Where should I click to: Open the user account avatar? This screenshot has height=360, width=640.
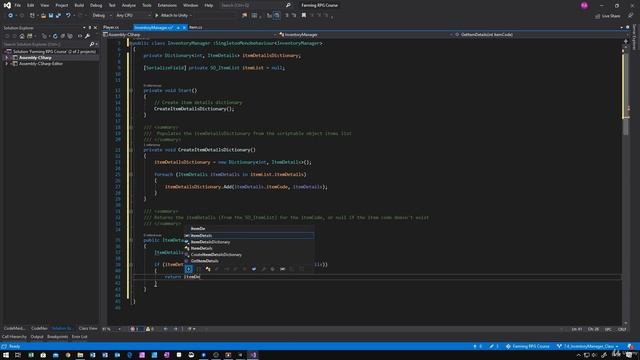coord(584,5)
